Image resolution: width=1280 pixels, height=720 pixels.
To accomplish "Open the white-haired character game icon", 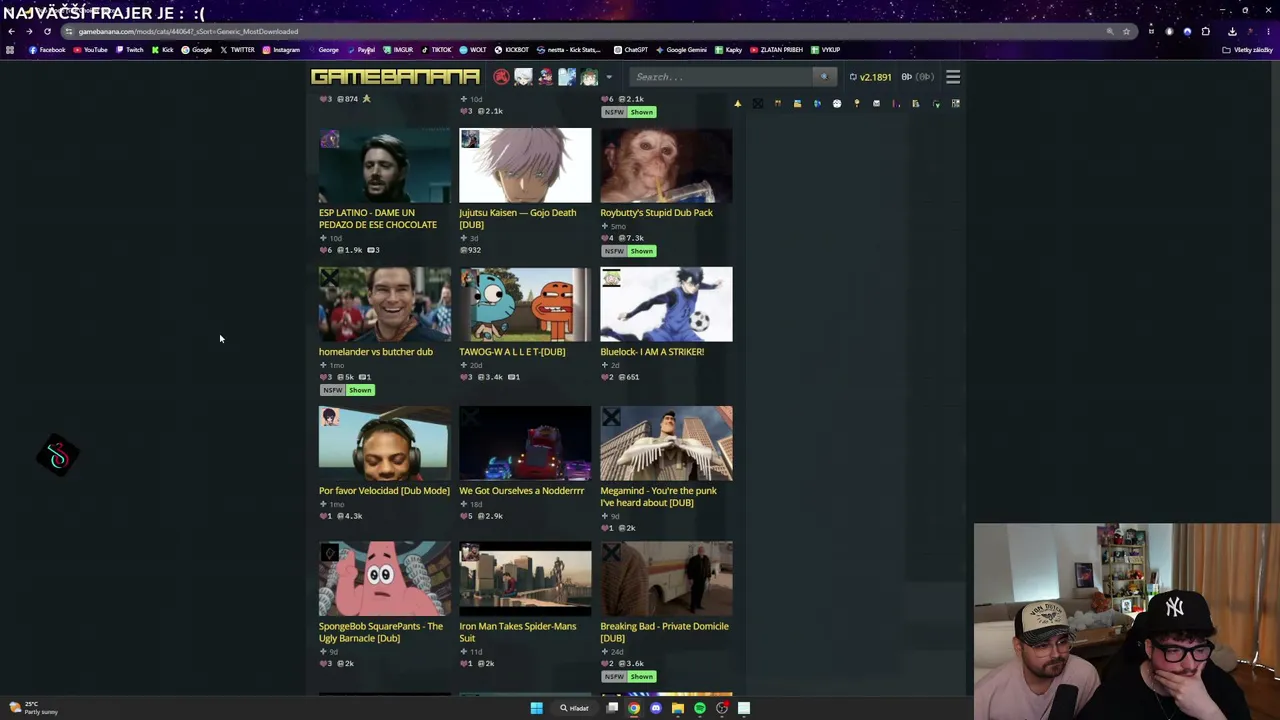I will pyautogui.click(x=523, y=77).
